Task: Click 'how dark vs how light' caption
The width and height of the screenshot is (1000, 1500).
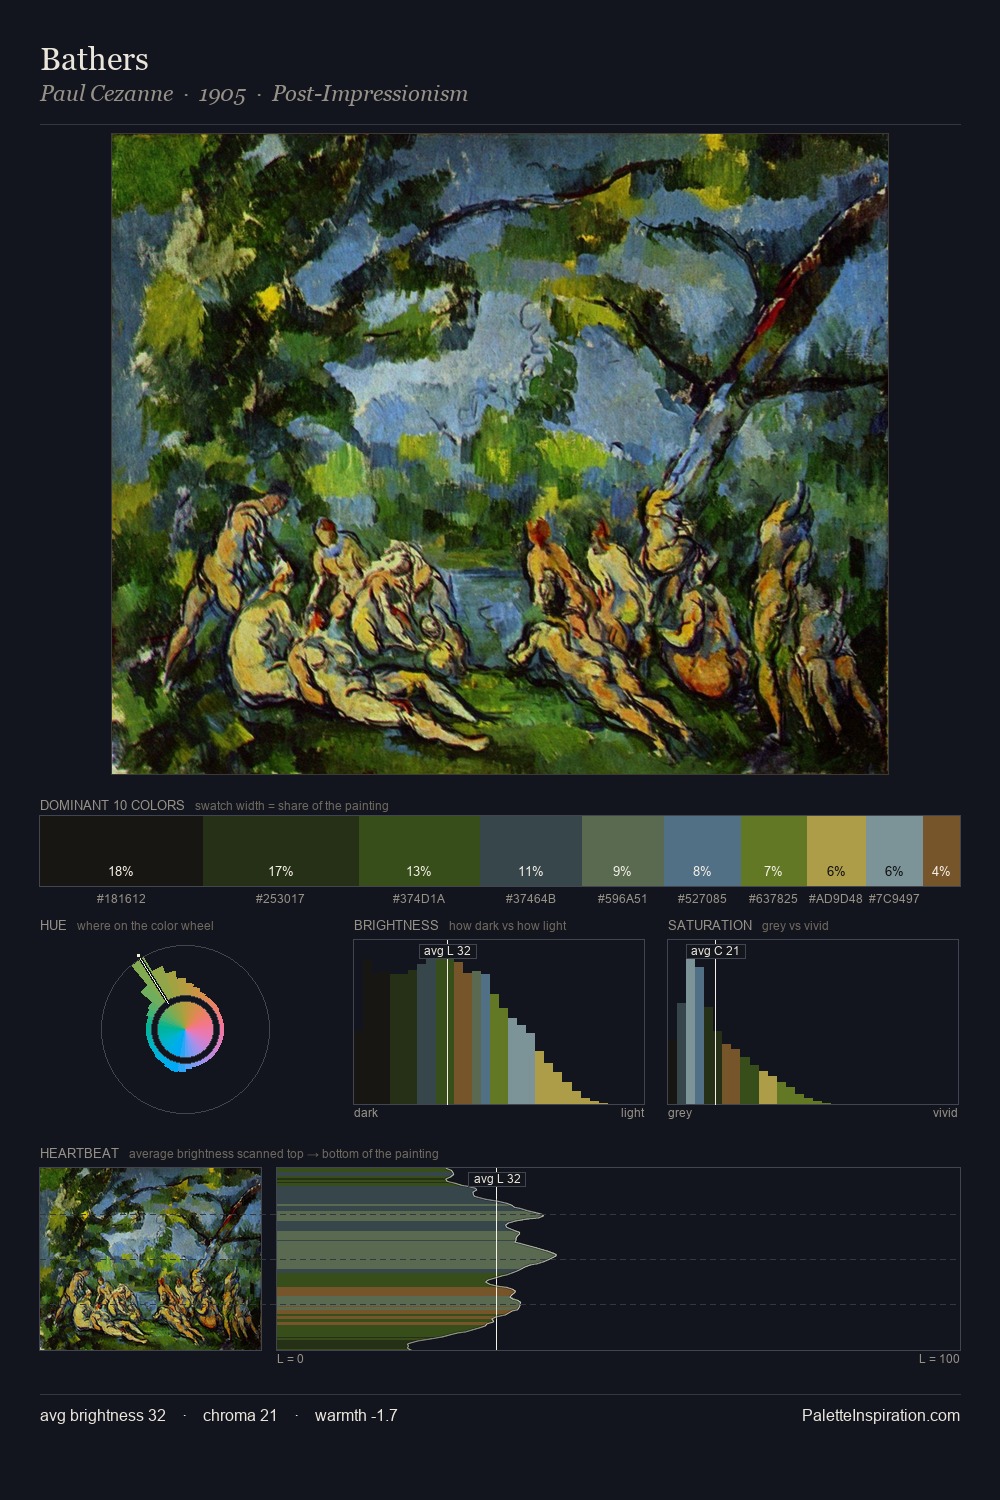Action: tap(508, 926)
